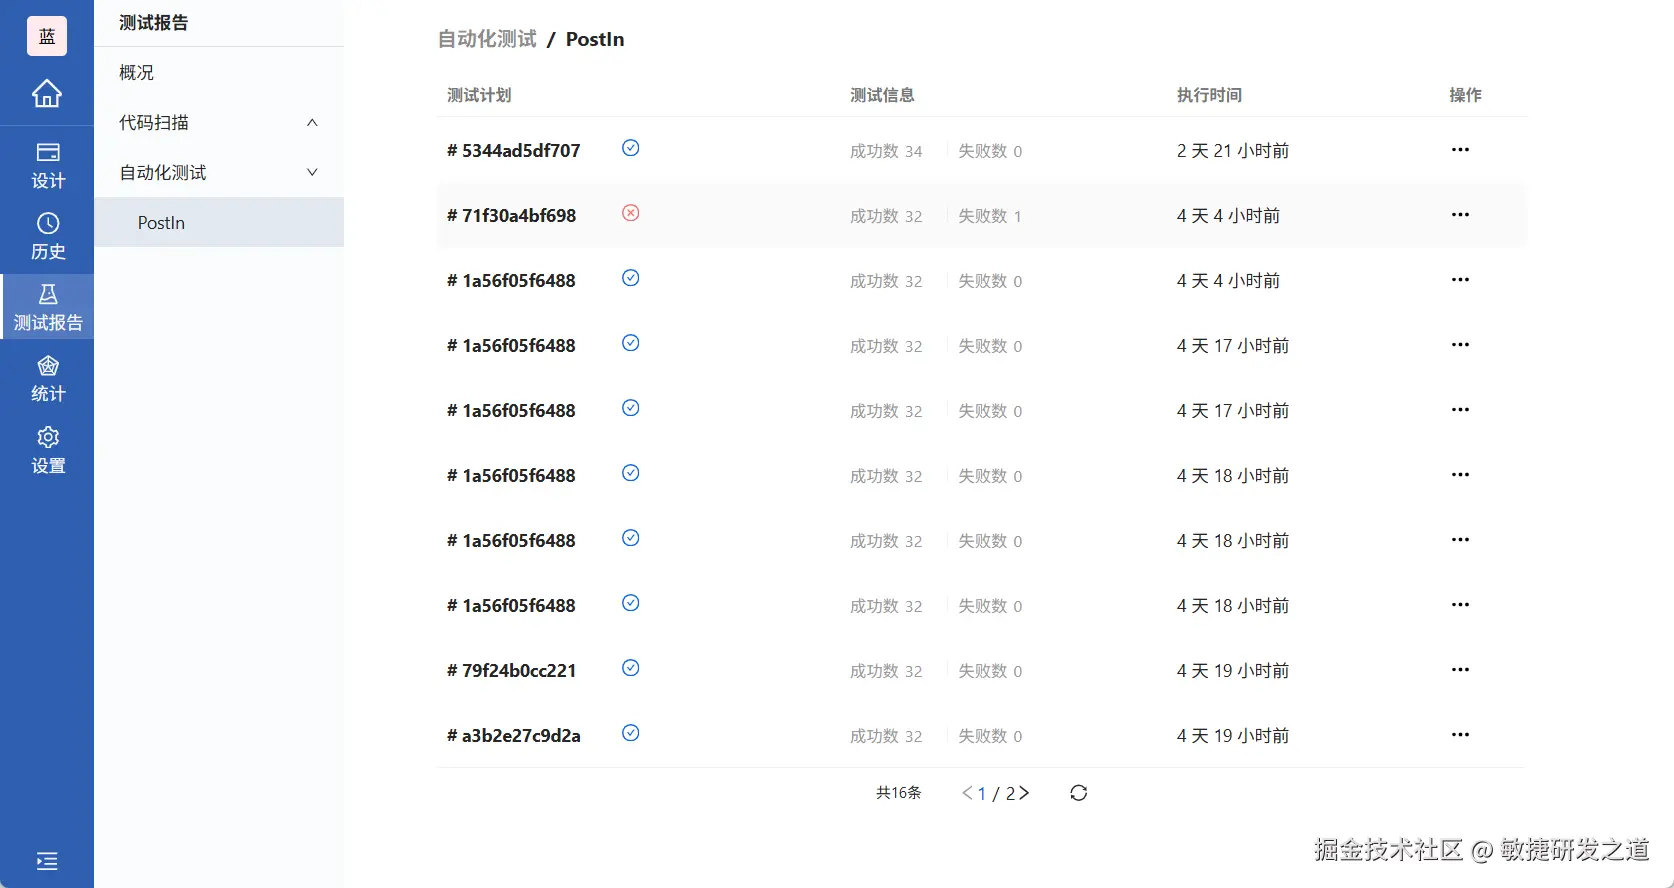Open the 历史 history section
Image resolution: width=1674 pixels, height=888 pixels.
point(47,236)
